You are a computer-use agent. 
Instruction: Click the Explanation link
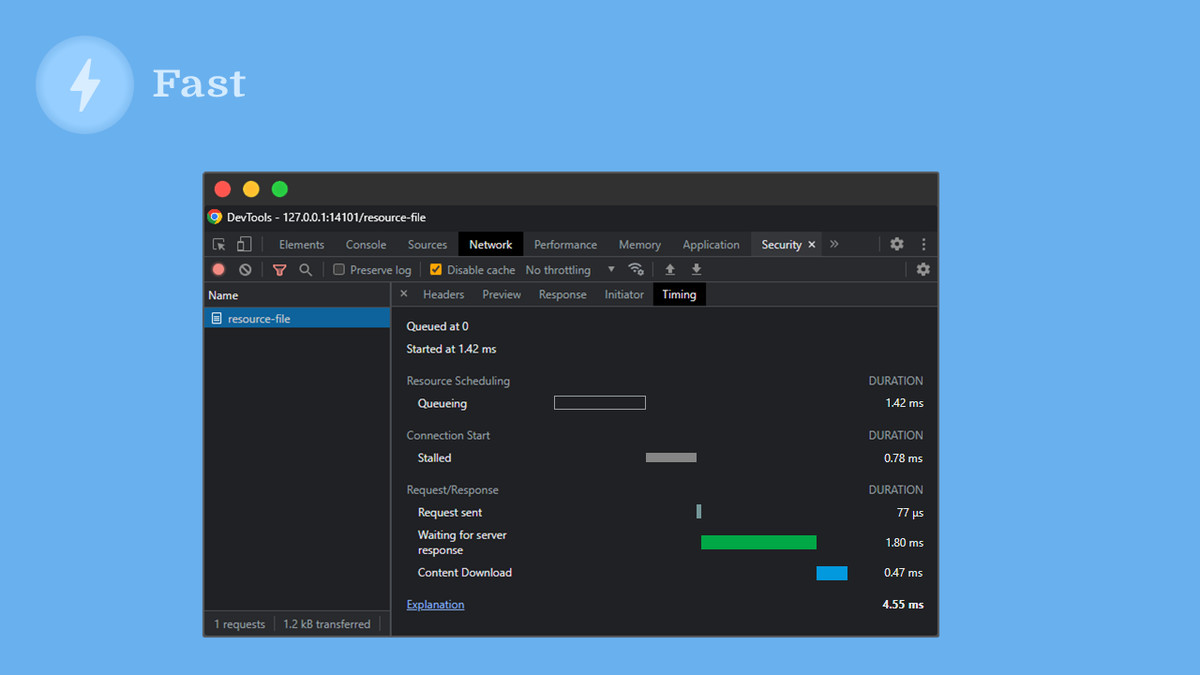coord(435,604)
